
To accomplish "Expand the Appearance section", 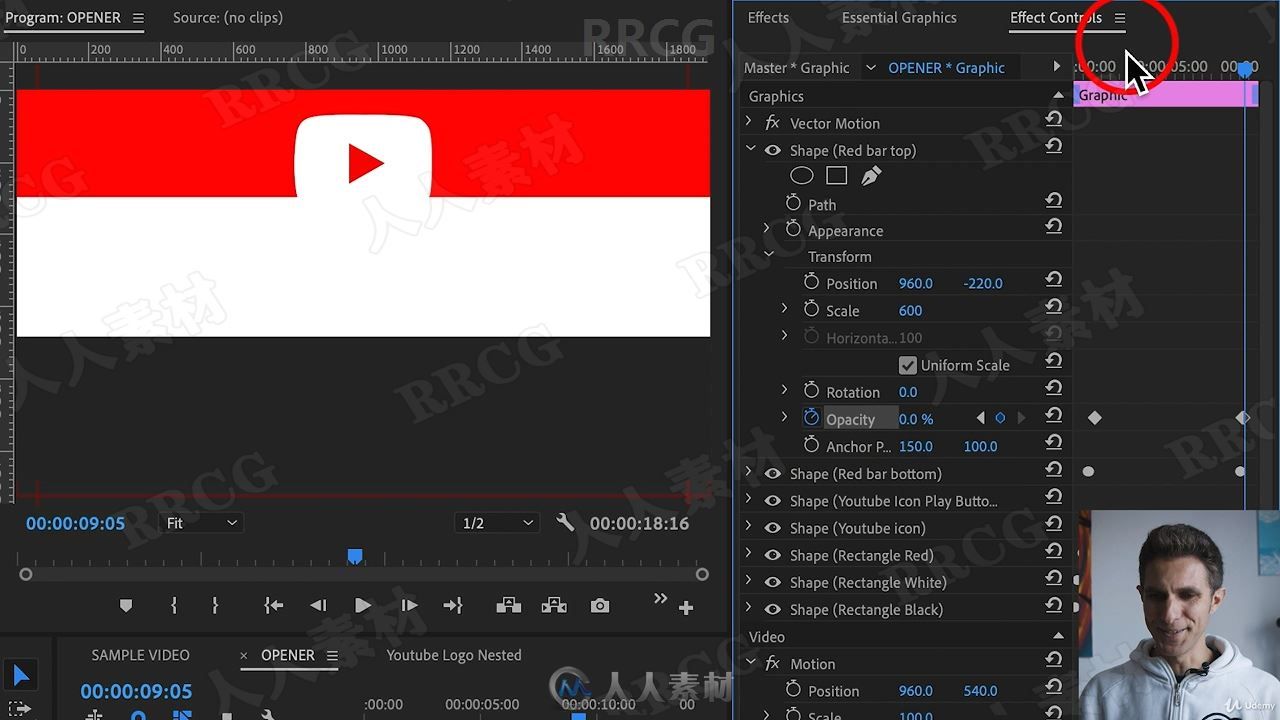I will (x=767, y=229).
